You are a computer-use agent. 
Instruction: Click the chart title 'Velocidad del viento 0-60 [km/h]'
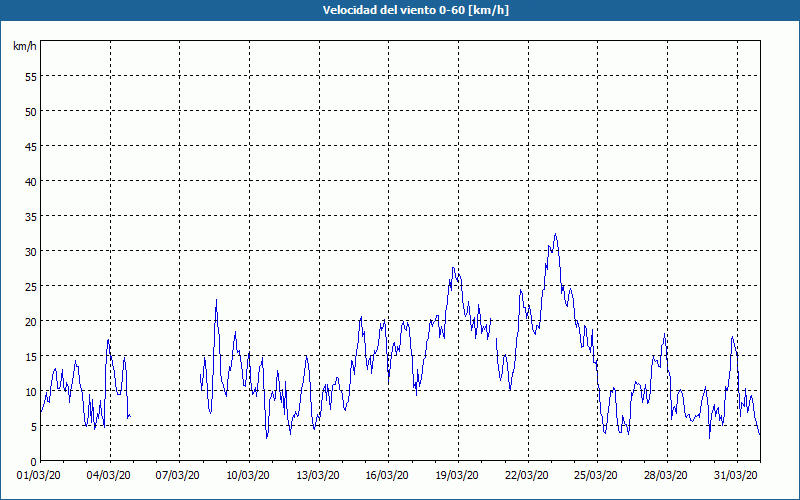tap(416, 10)
